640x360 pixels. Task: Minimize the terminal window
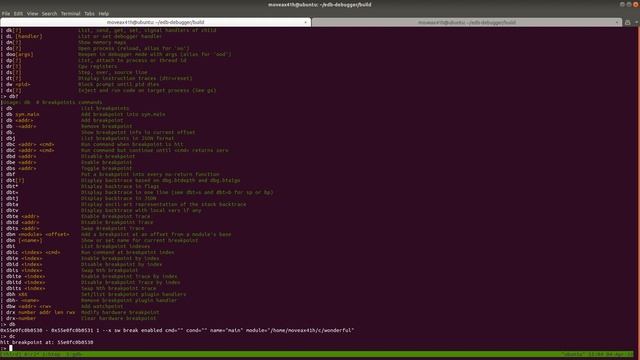622,4
